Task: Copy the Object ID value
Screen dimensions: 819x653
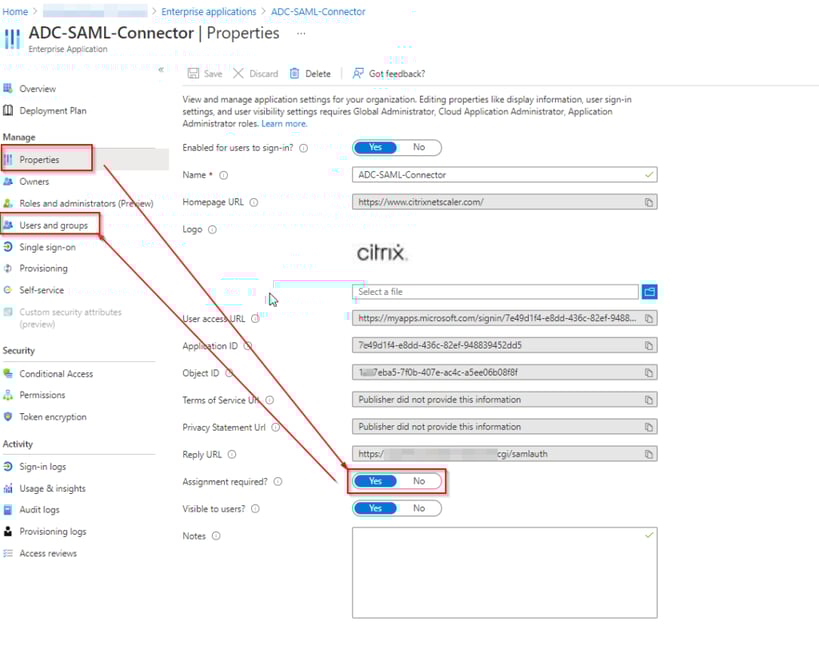Action: (x=648, y=373)
